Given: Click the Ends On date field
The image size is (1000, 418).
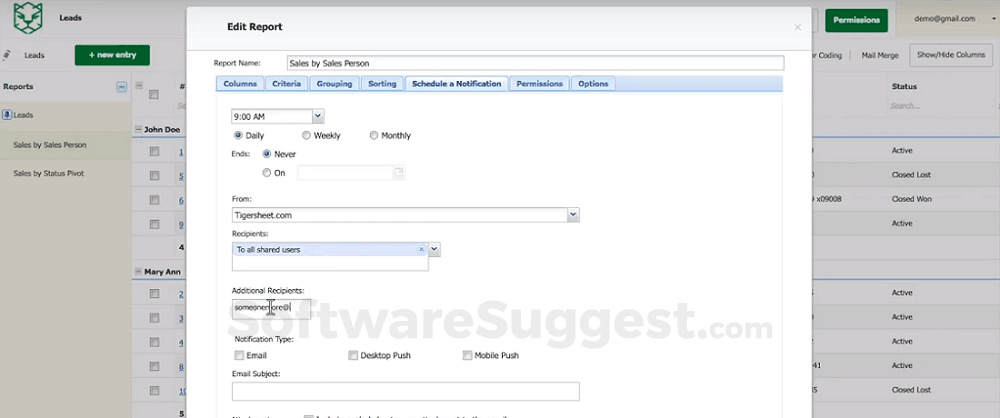Looking at the screenshot, I should tap(346, 172).
